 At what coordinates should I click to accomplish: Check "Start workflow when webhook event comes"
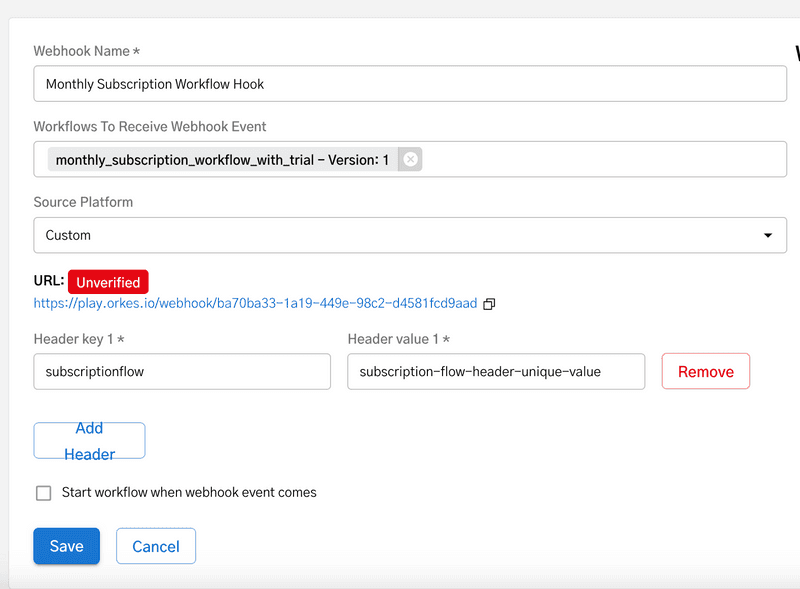[x=43, y=492]
